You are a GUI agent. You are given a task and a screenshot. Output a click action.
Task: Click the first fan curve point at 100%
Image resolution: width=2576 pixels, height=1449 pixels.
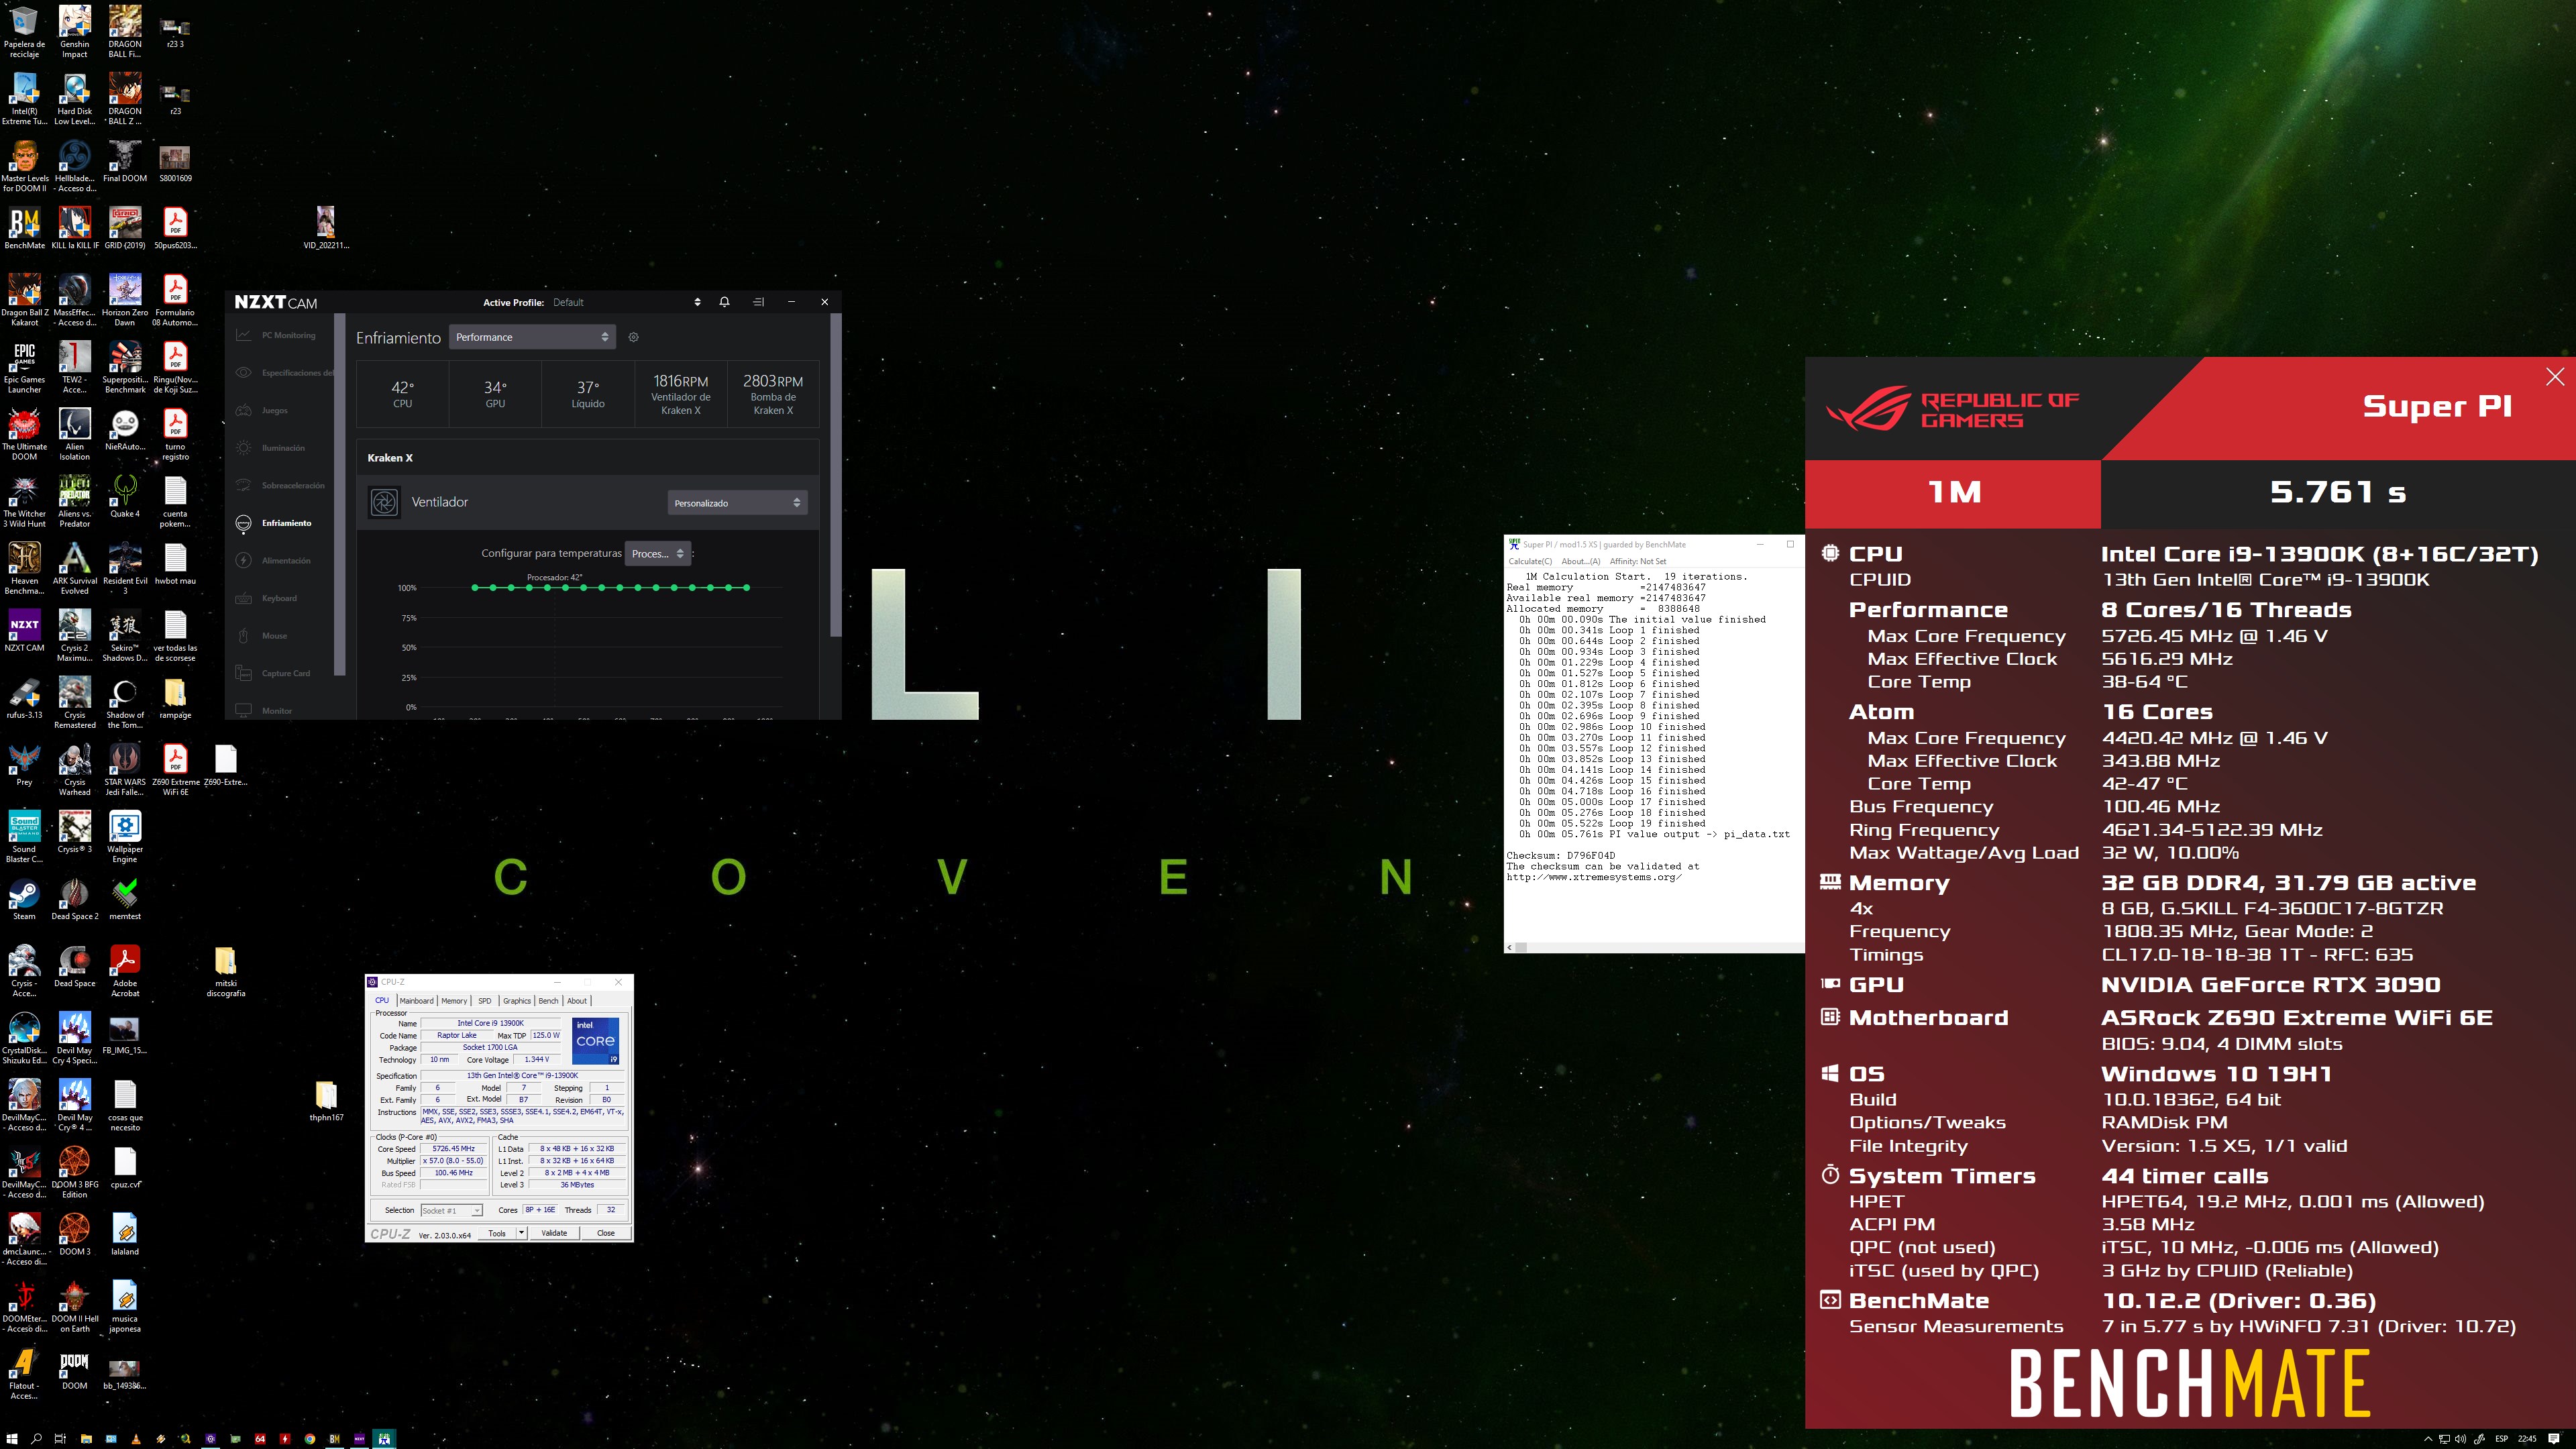point(475,588)
